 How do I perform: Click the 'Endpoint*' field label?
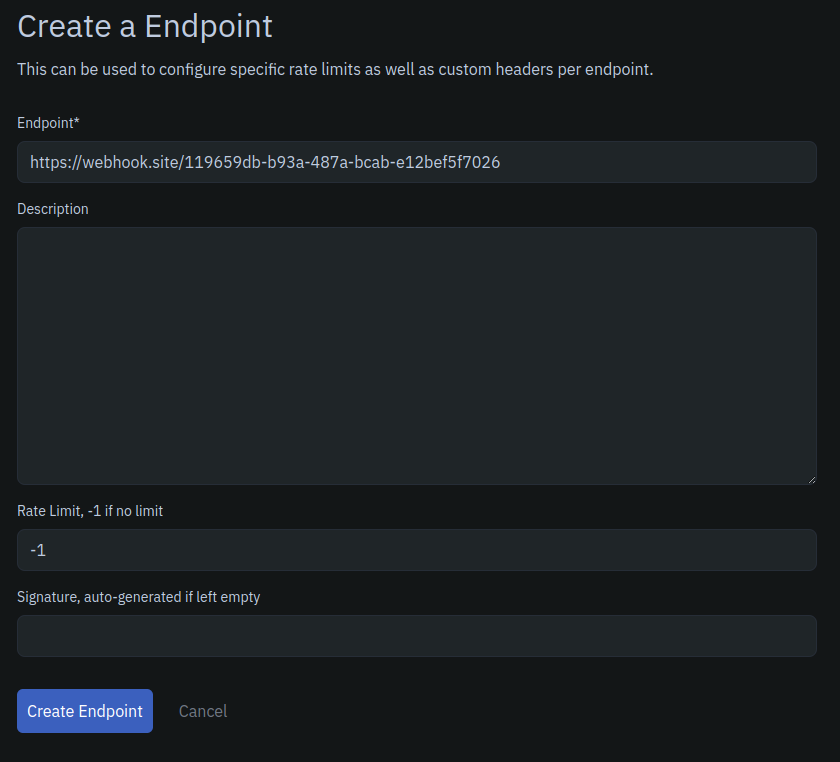click(x=48, y=122)
